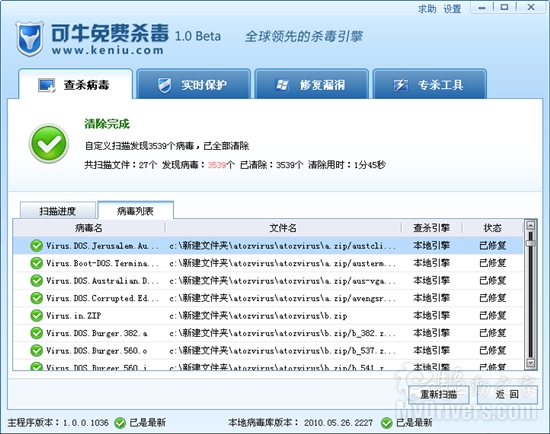This screenshot has width=550, height=434.
Task: Click 已是最新 beside main program version
Action: coord(148,423)
